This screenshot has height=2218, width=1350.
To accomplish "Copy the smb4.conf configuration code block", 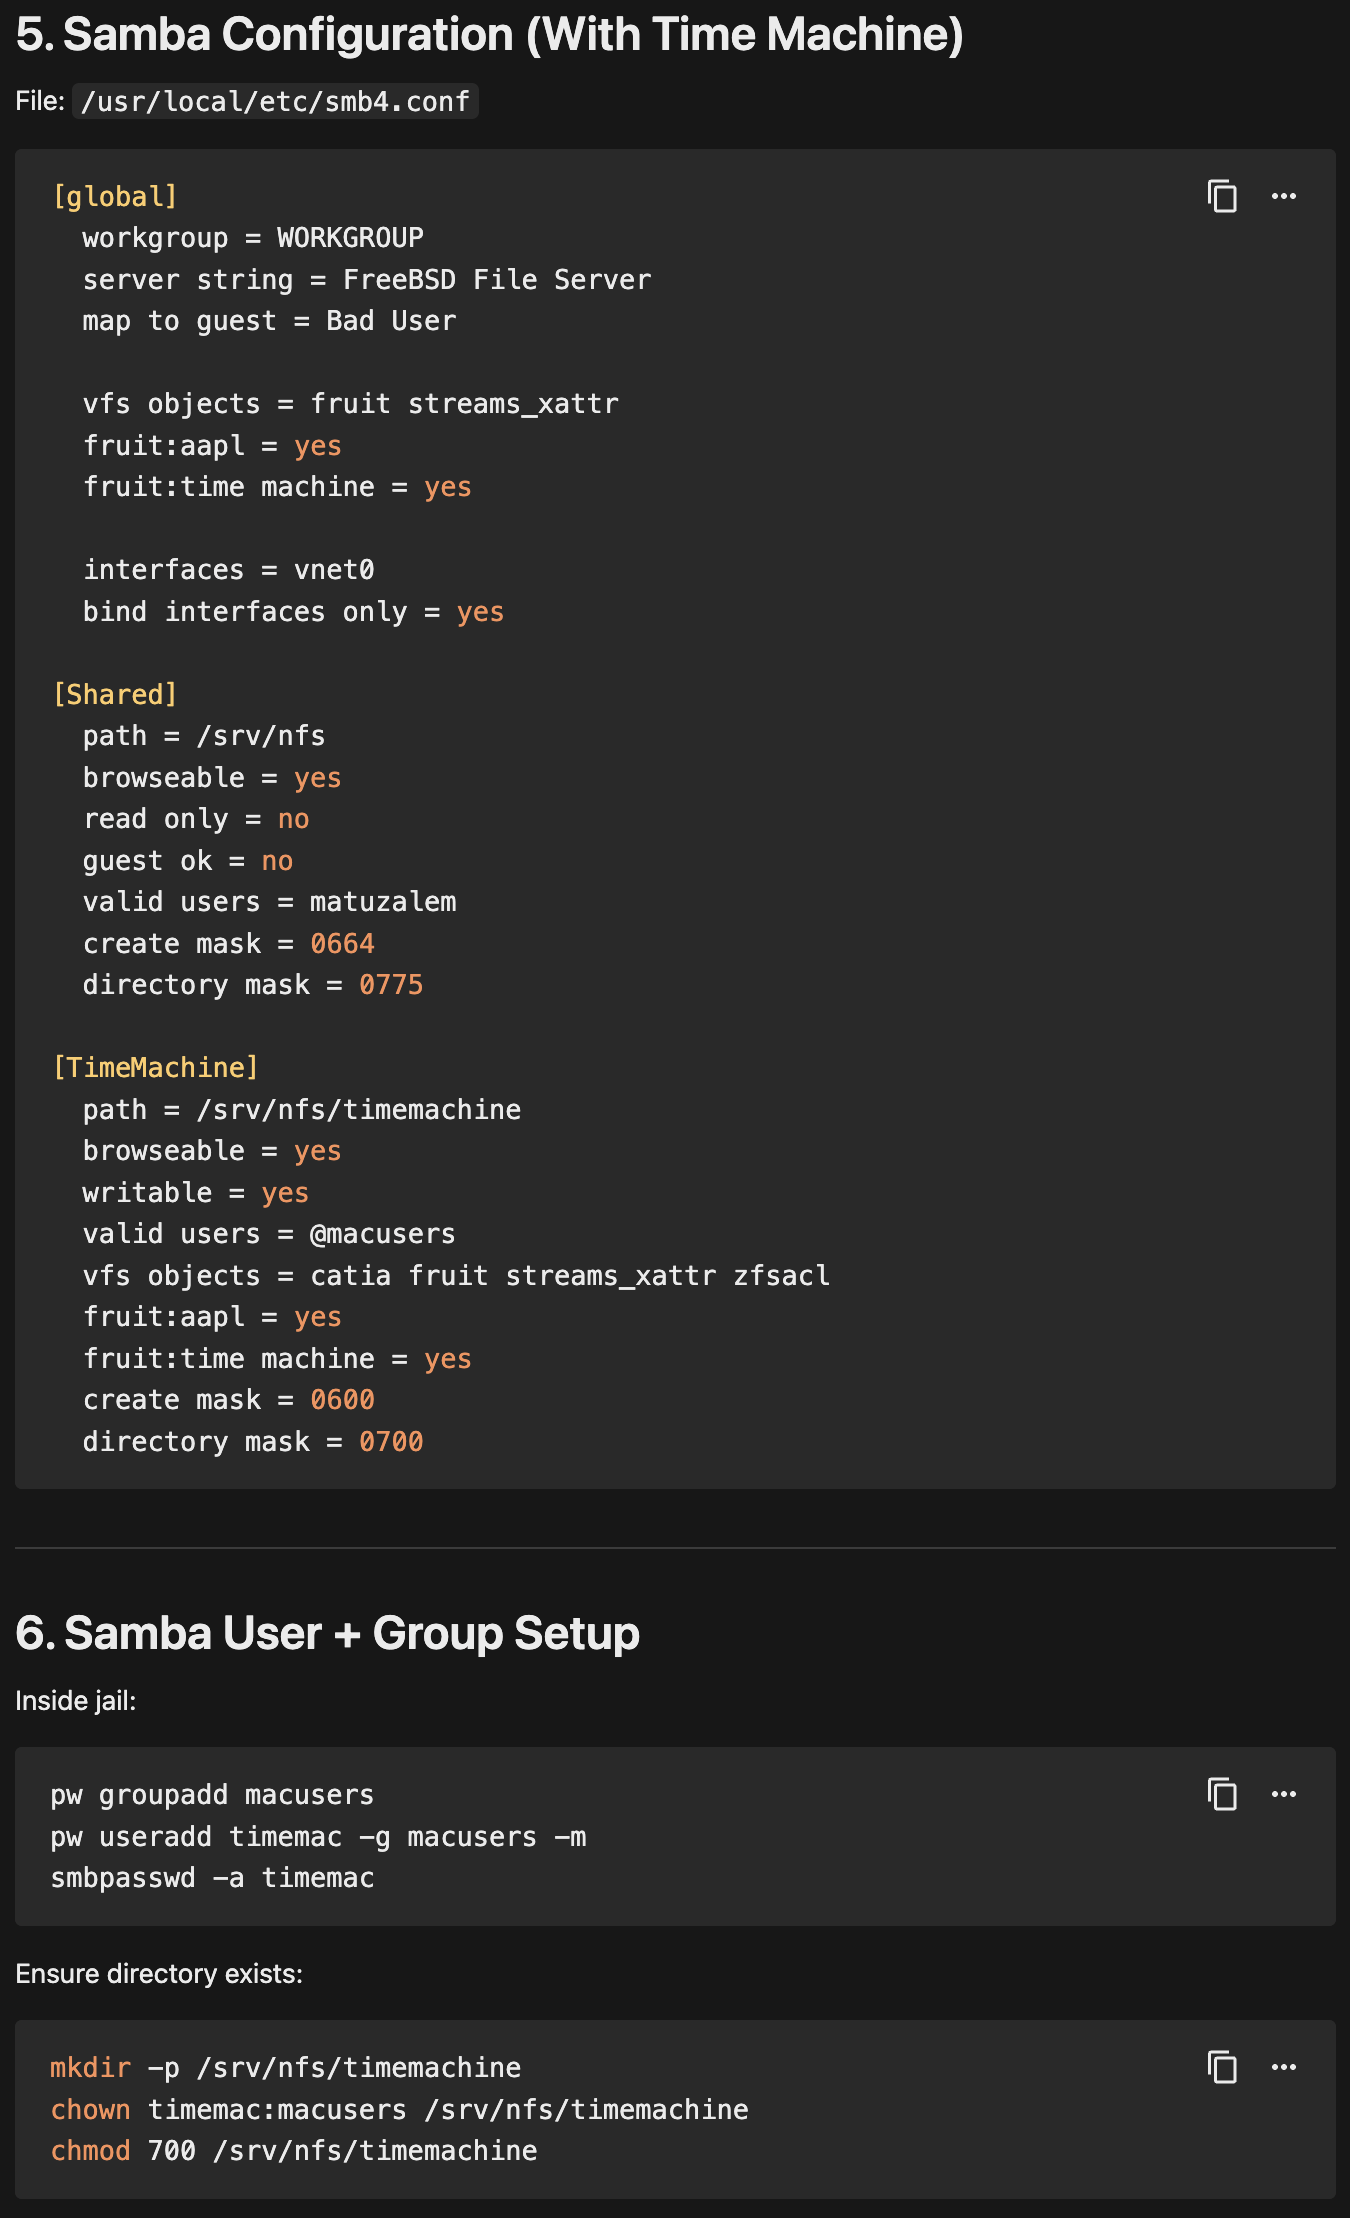I will click(1222, 196).
